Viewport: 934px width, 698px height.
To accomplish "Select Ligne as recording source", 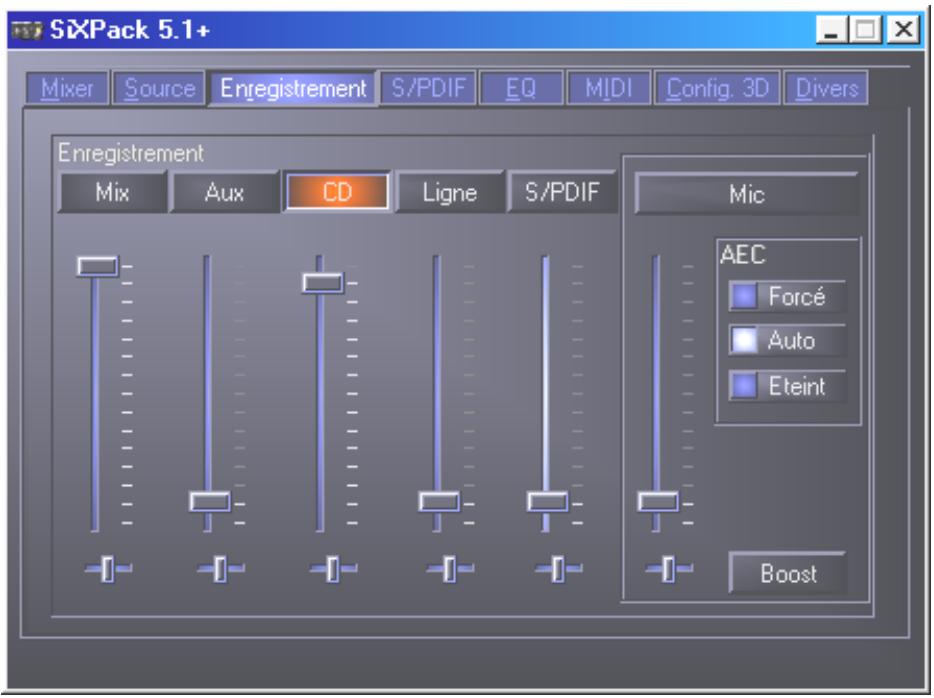I will (449, 192).
